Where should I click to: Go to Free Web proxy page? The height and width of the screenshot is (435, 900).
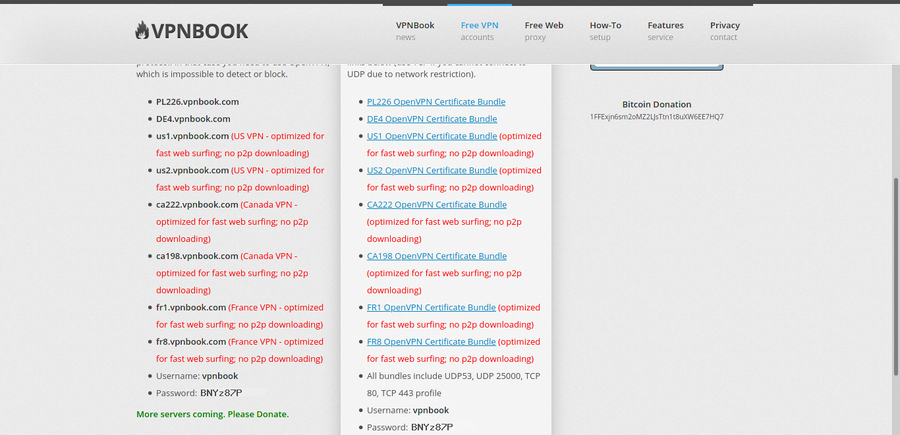tap(544, 31)
